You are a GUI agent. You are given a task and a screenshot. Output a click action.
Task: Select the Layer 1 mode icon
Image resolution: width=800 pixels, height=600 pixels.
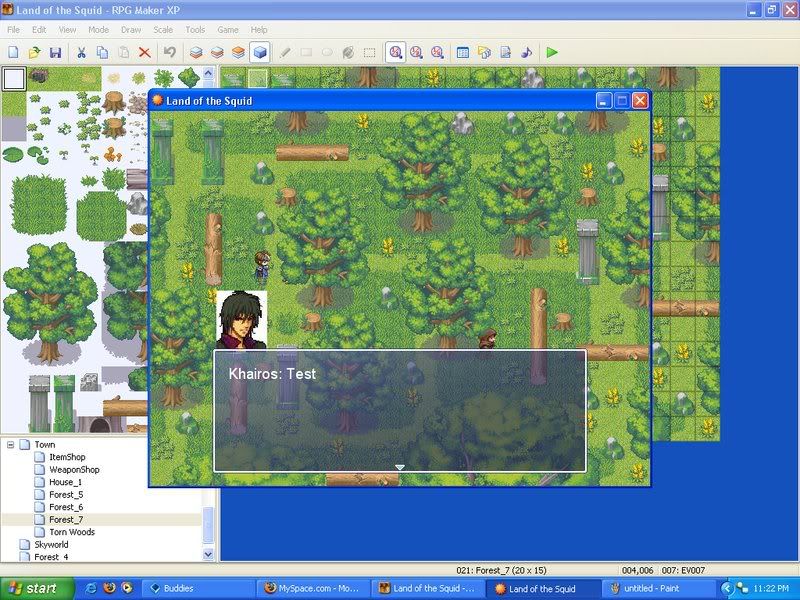coord(196,52)
